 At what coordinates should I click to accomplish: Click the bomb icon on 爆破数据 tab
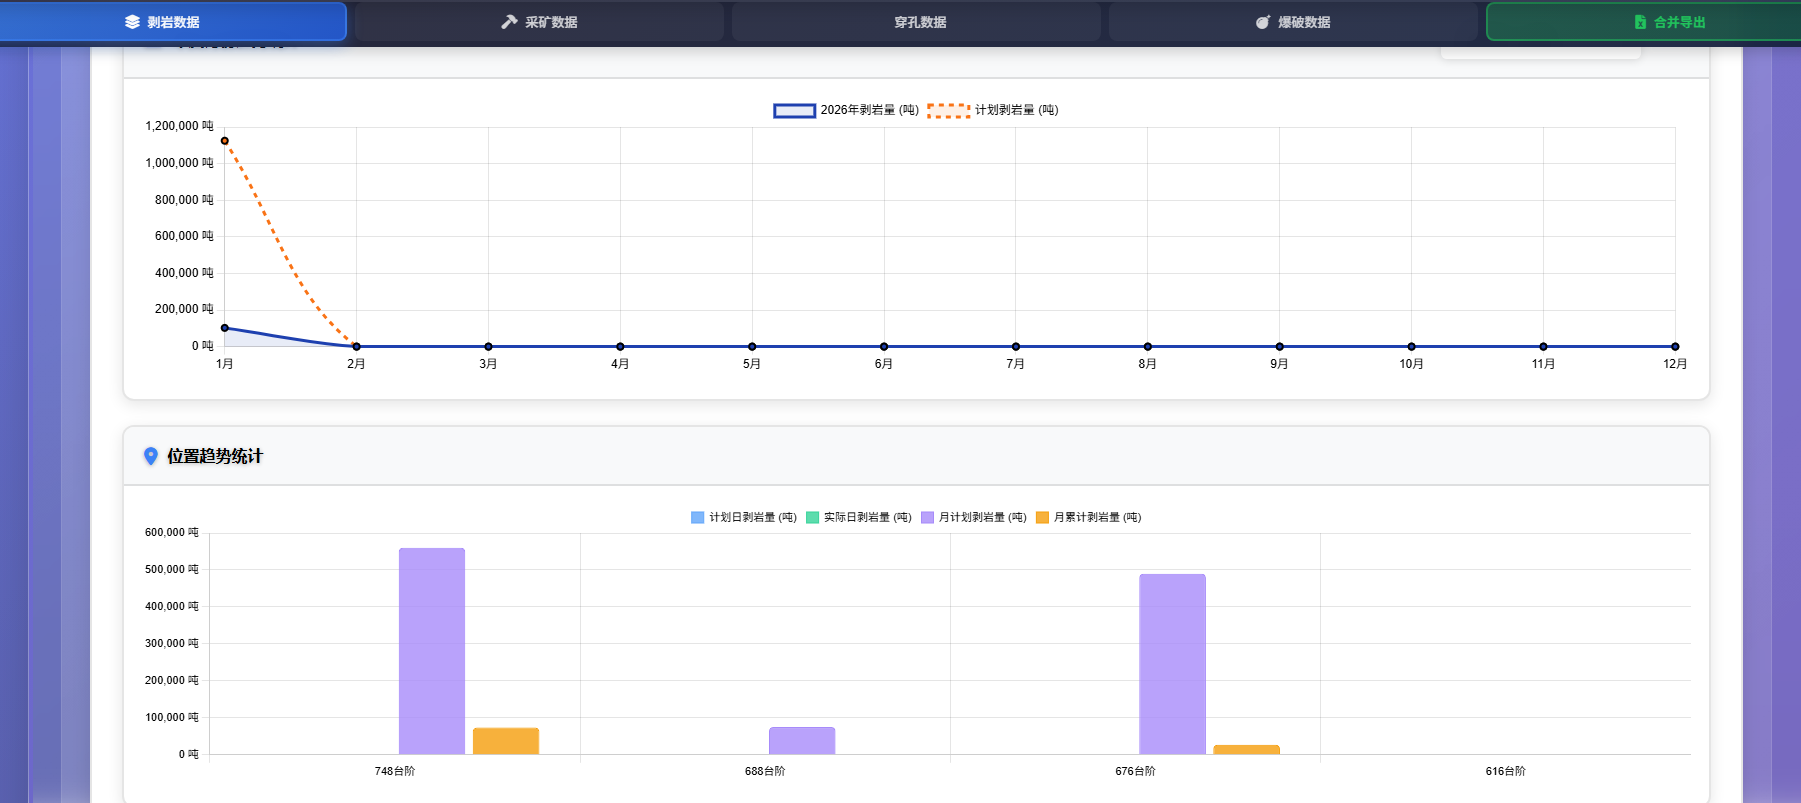pos(1263,22)
